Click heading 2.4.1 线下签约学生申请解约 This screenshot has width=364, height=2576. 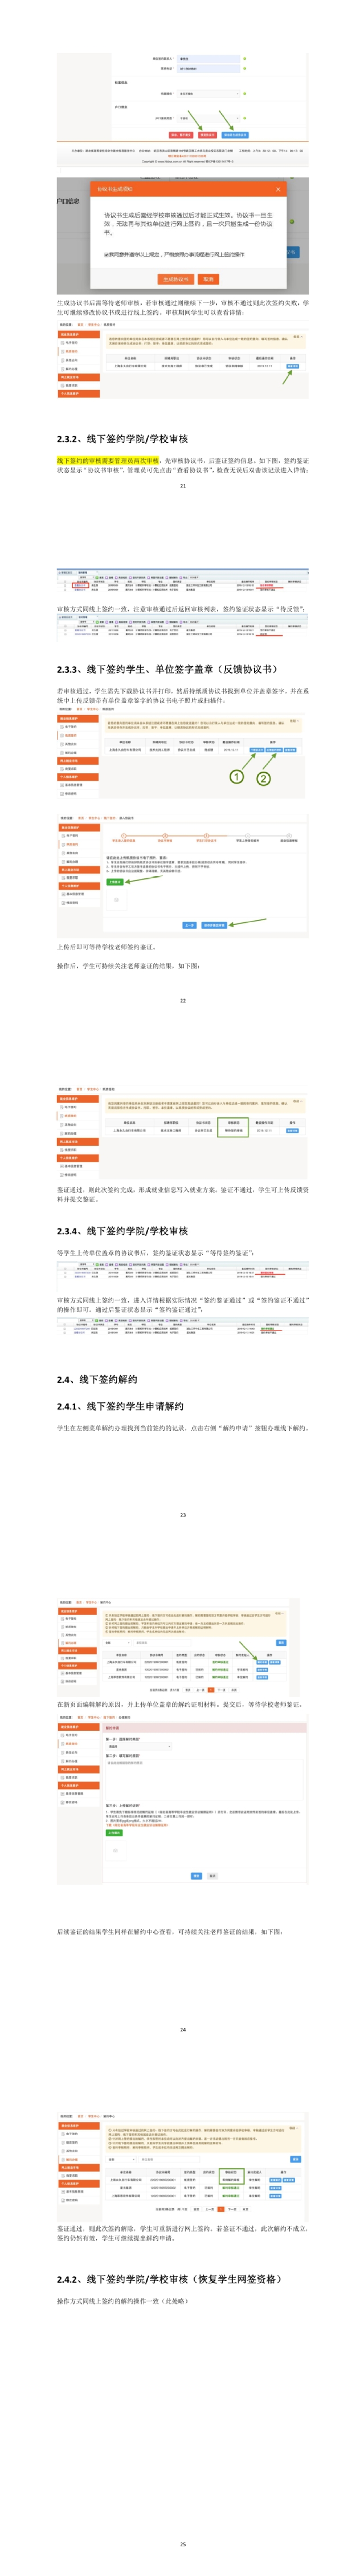(x=119, y=1406)
